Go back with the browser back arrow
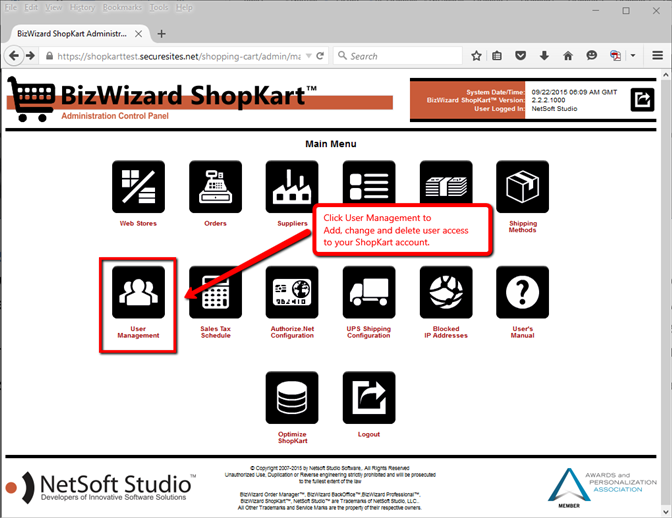Screen dimensions: 672x518 (14, 56)
